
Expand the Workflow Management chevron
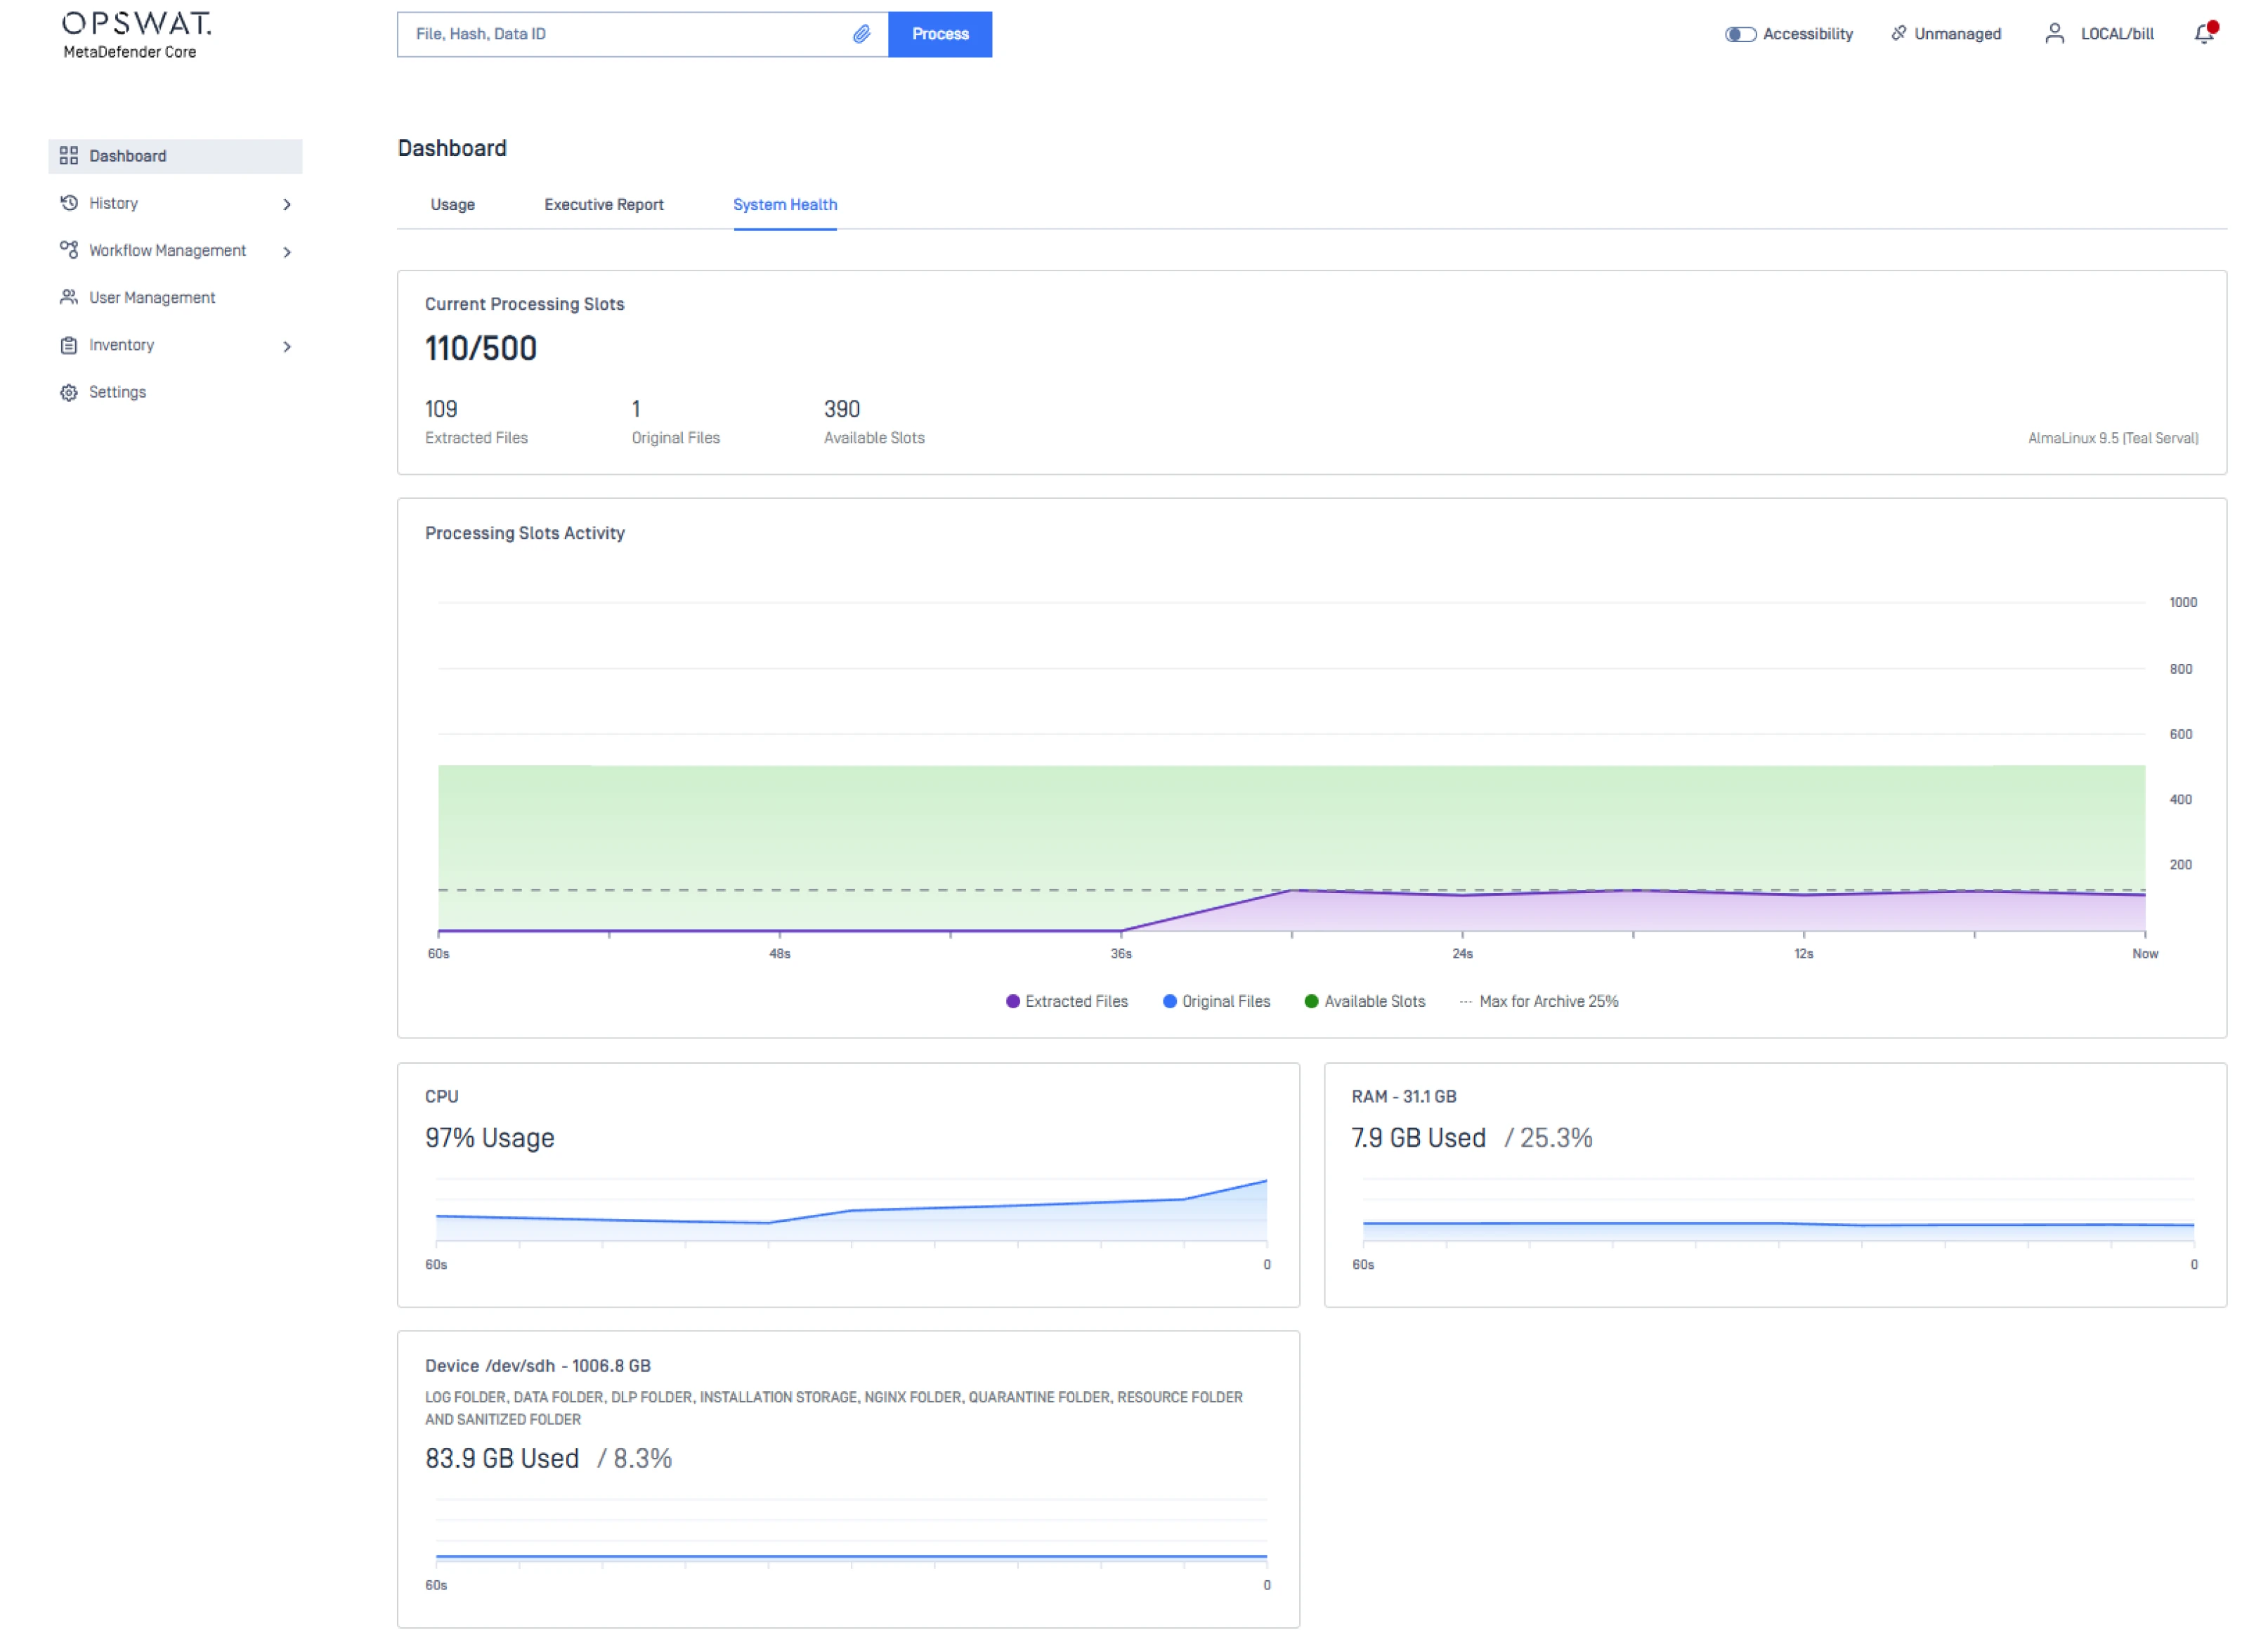(287, 251)
